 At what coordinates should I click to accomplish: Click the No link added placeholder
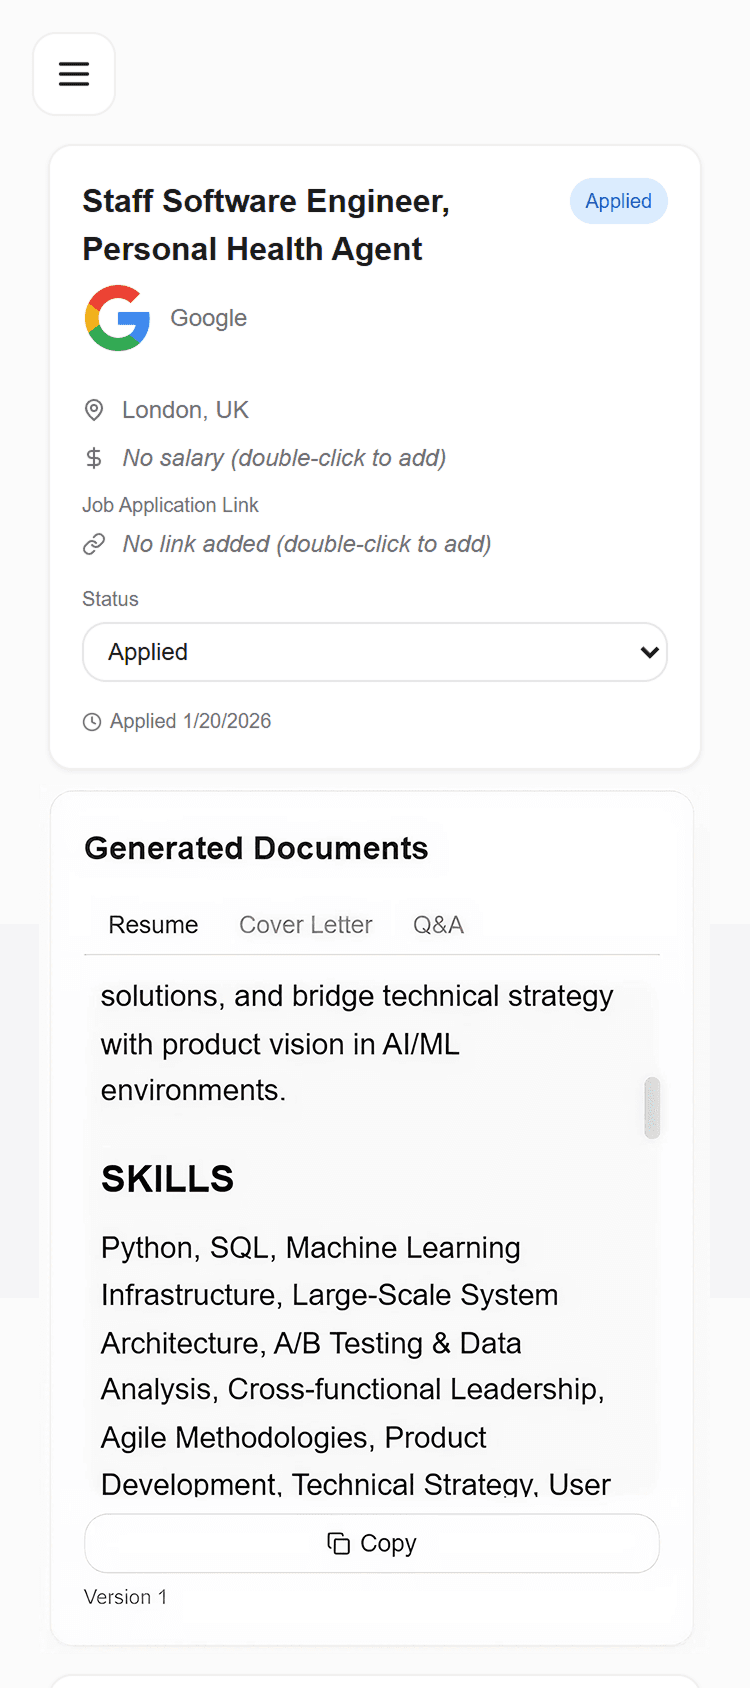(306, 544)
